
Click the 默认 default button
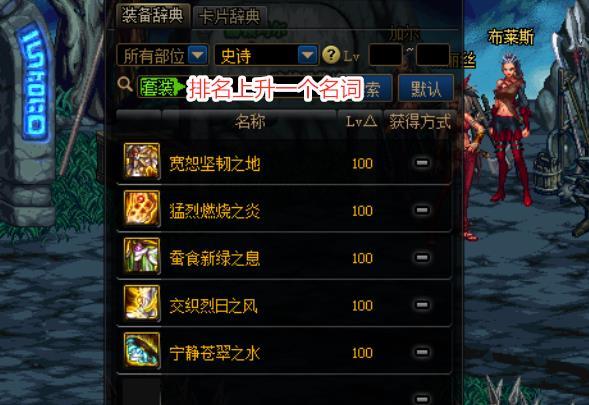tap(426, 88)
